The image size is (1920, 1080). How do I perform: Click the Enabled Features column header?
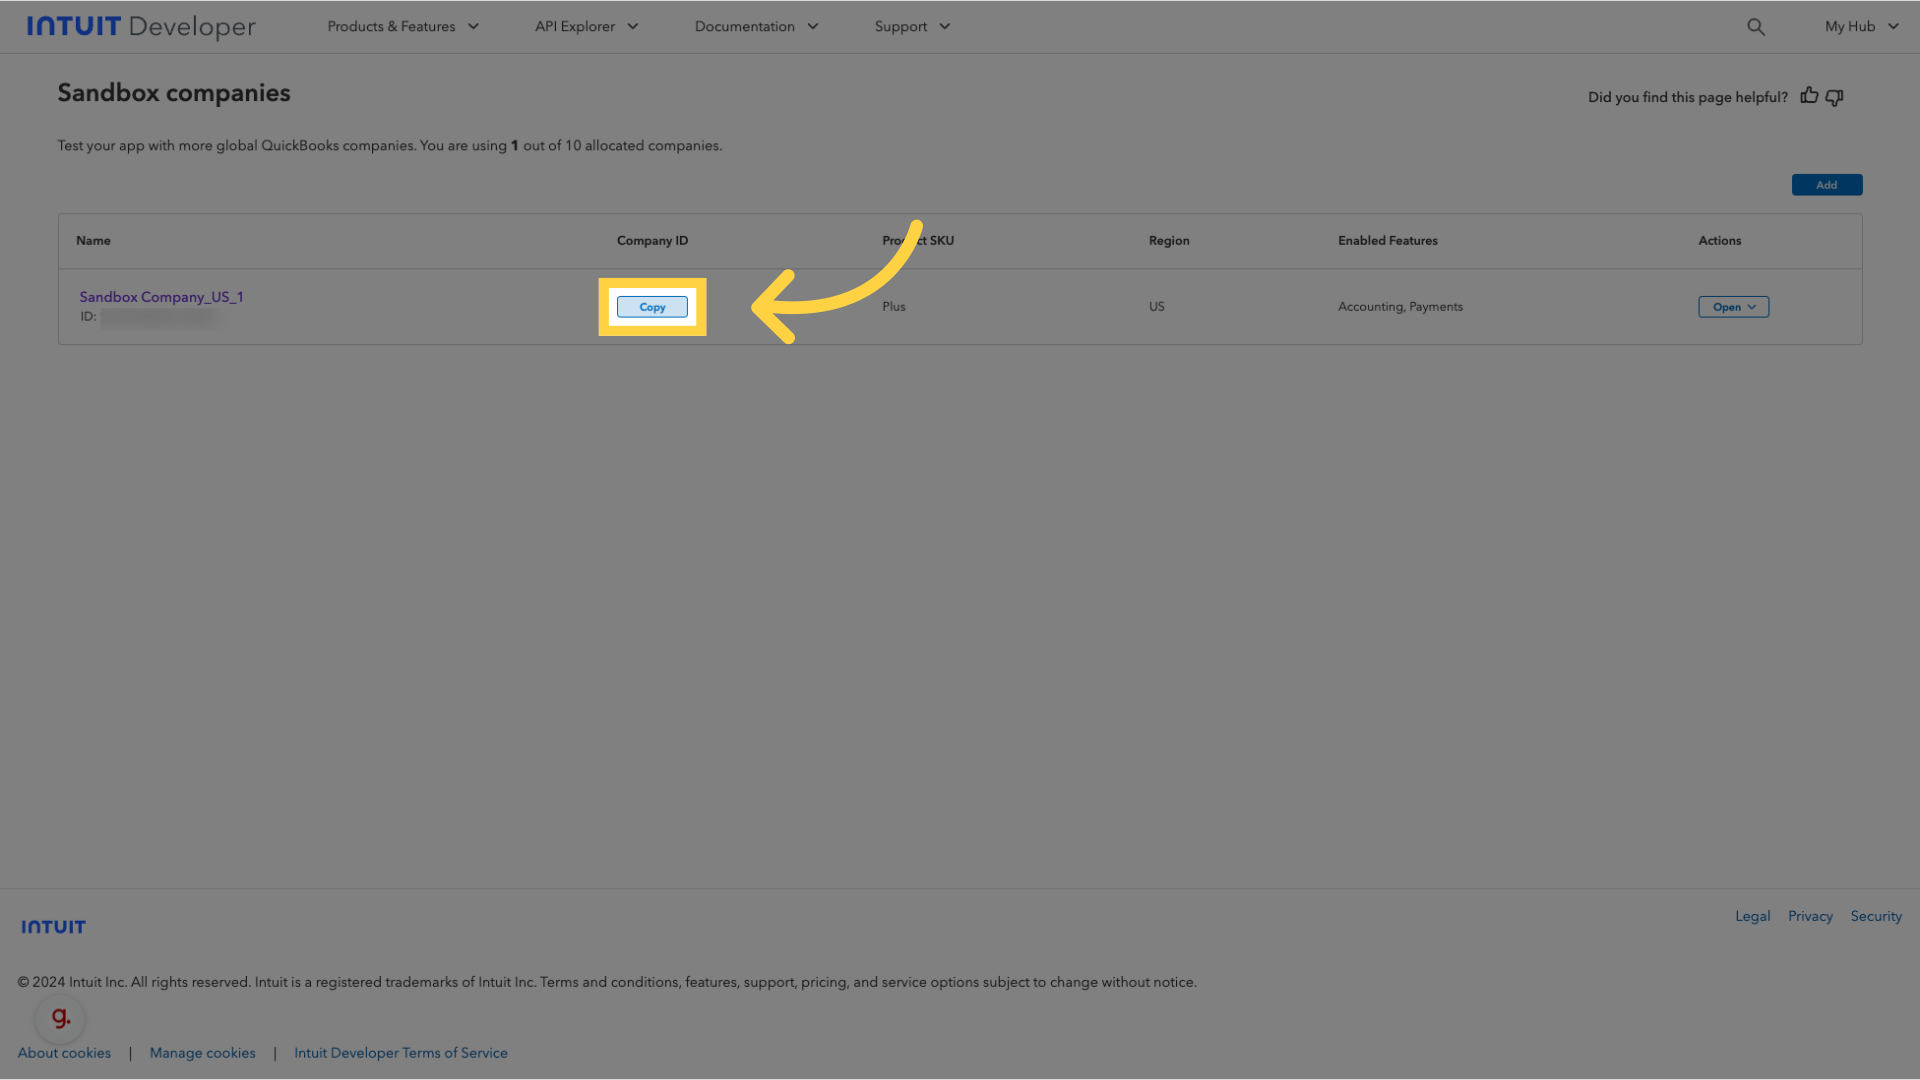[1387, 241]
